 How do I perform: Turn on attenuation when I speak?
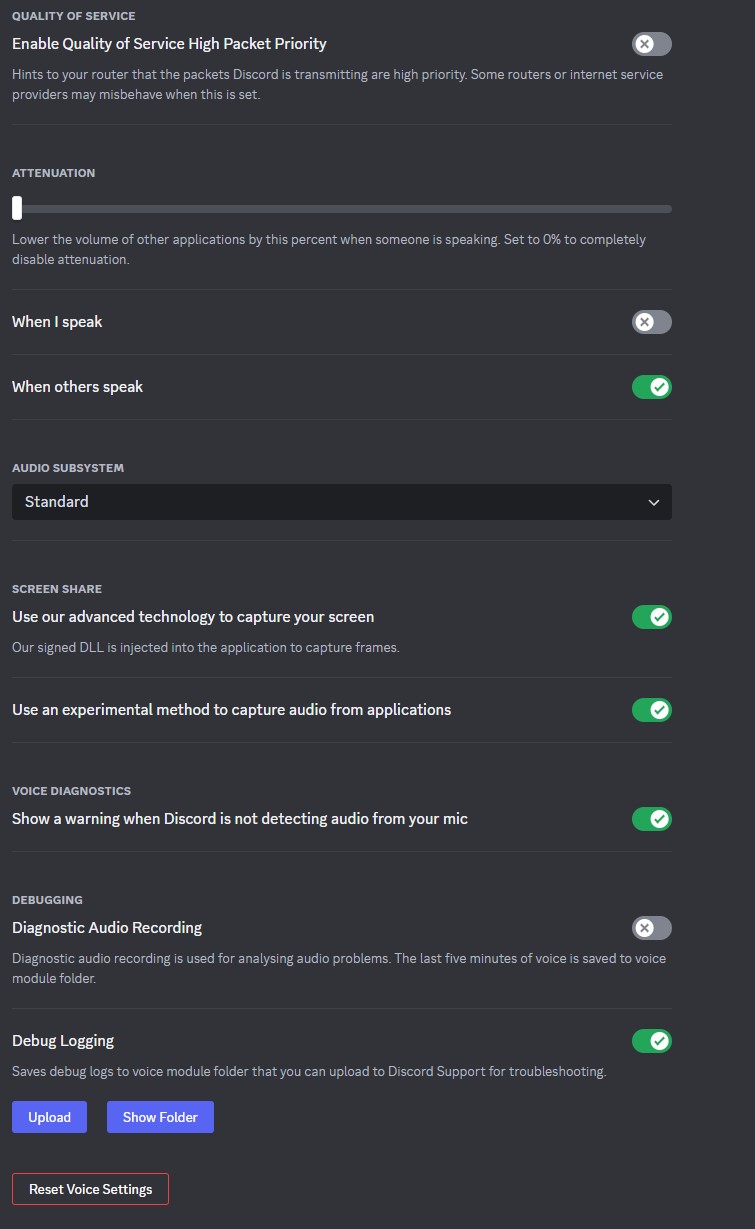[x=651, y=322]
